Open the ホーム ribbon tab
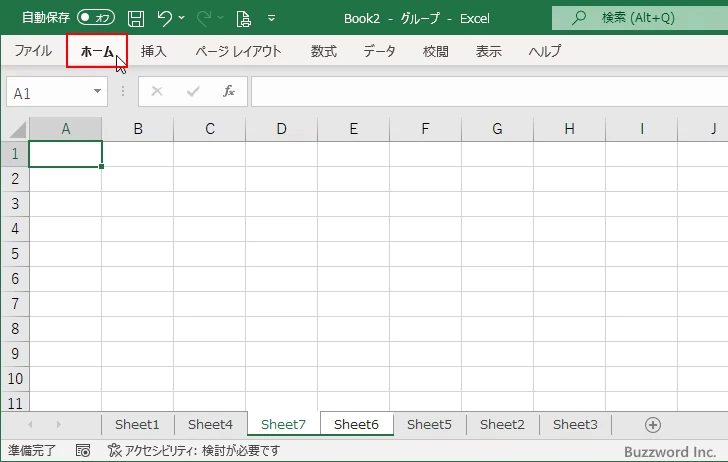 click(x=97, y=51)
